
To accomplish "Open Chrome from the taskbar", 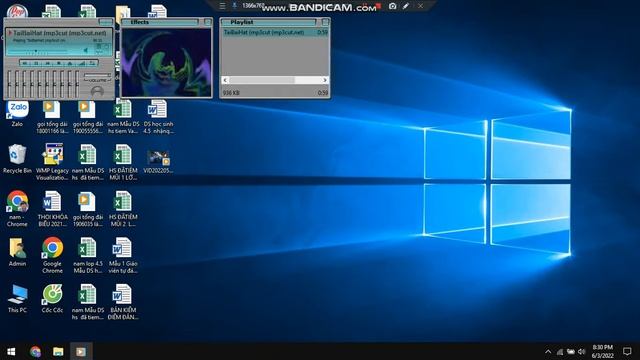I will pyautogui.click(x=35, y=351).
